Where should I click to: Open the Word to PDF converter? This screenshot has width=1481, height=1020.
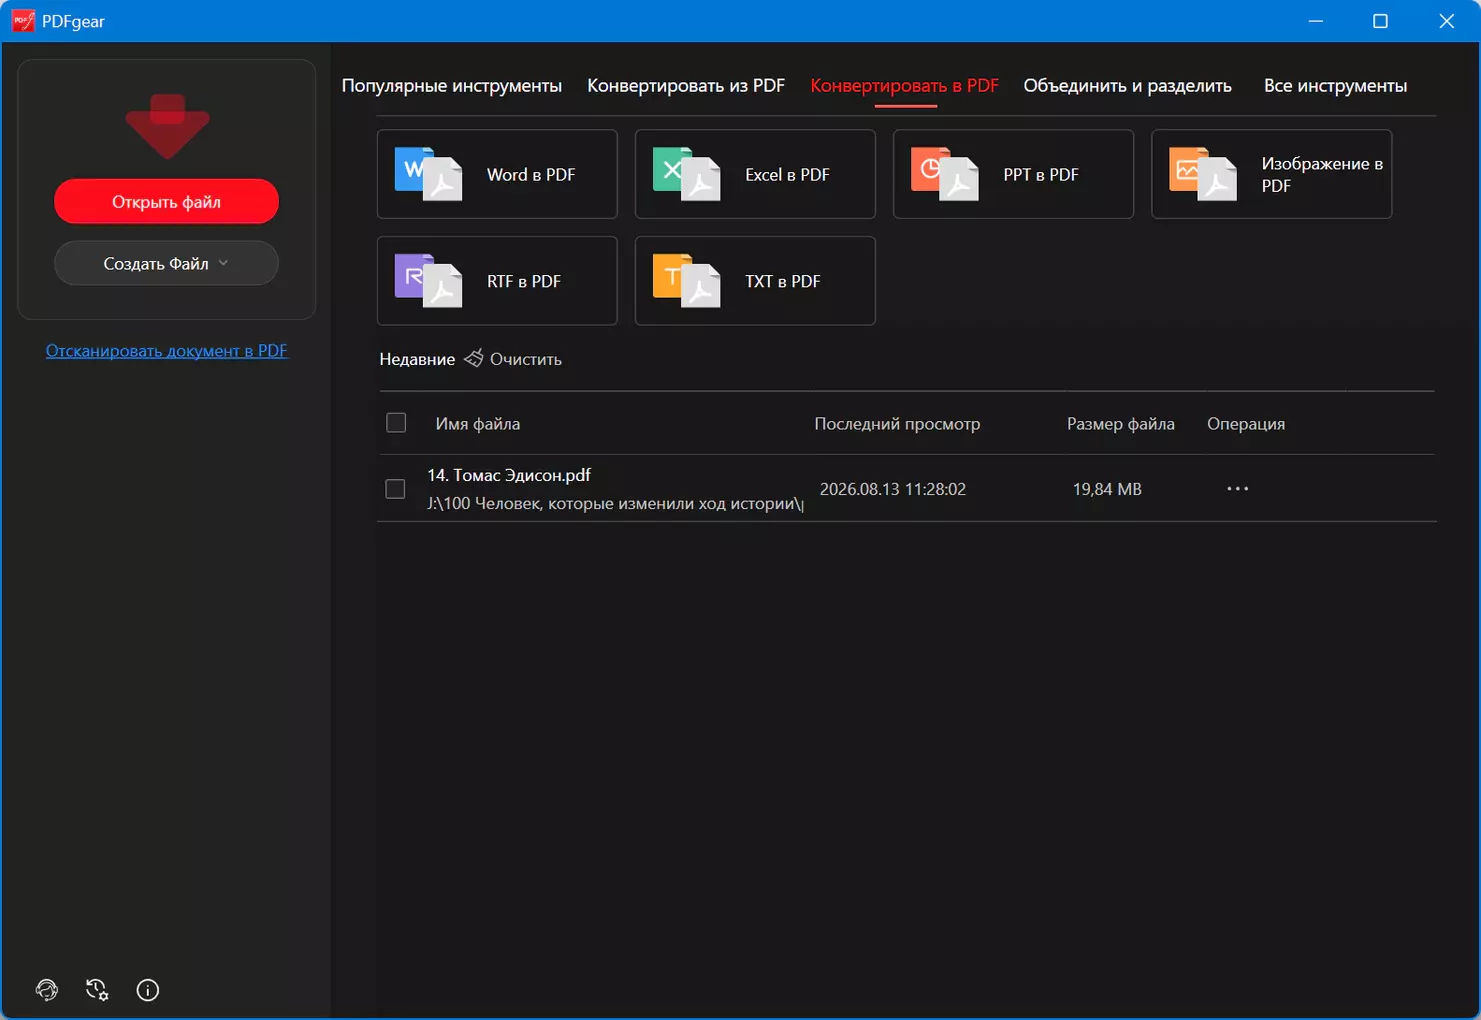click(497, 174)
